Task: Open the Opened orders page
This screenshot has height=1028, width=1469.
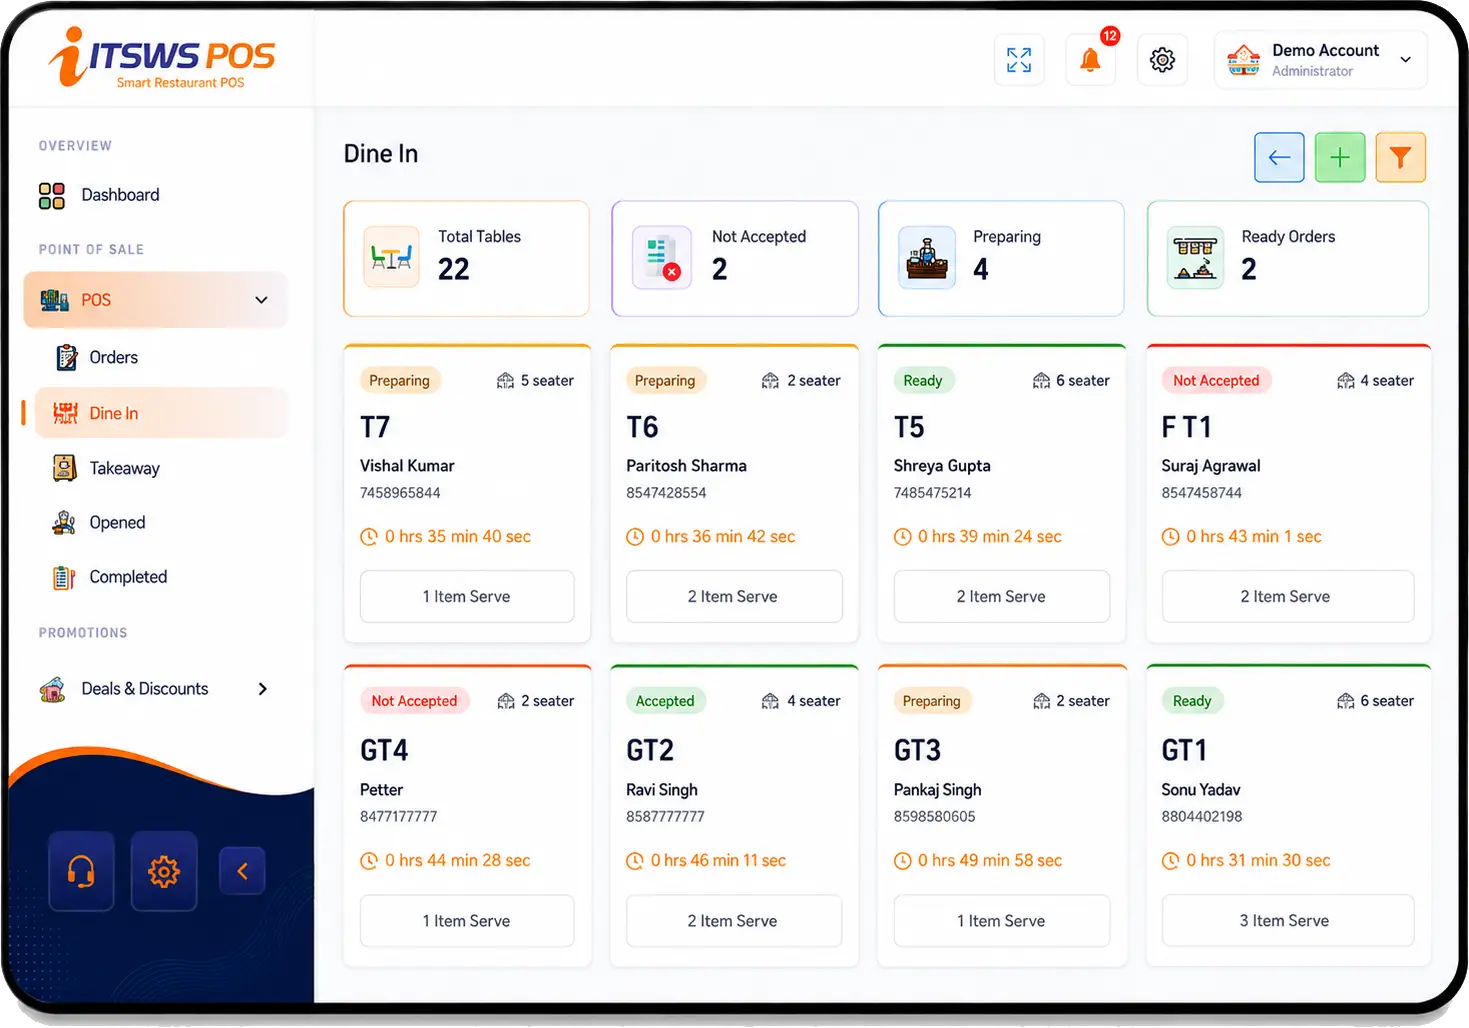Action: pyautogui.click(x=117, y=522)
